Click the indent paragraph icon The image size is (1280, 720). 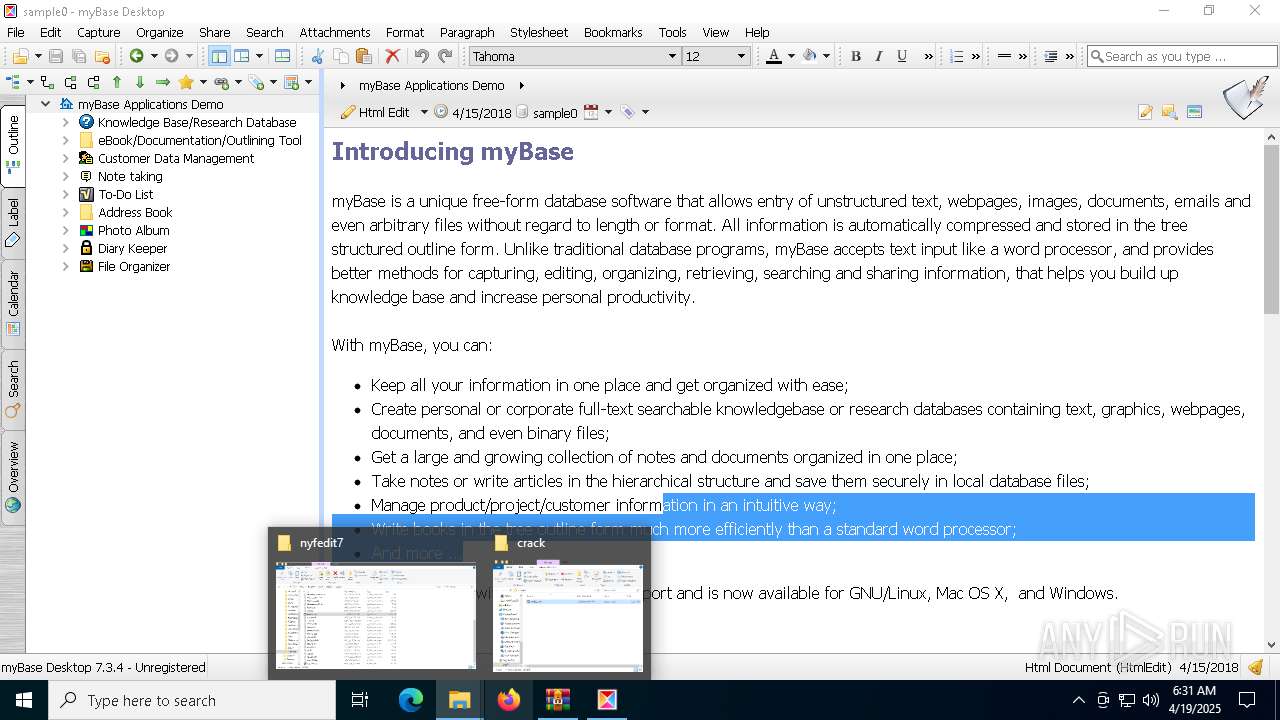click(x=1051, y=56)
